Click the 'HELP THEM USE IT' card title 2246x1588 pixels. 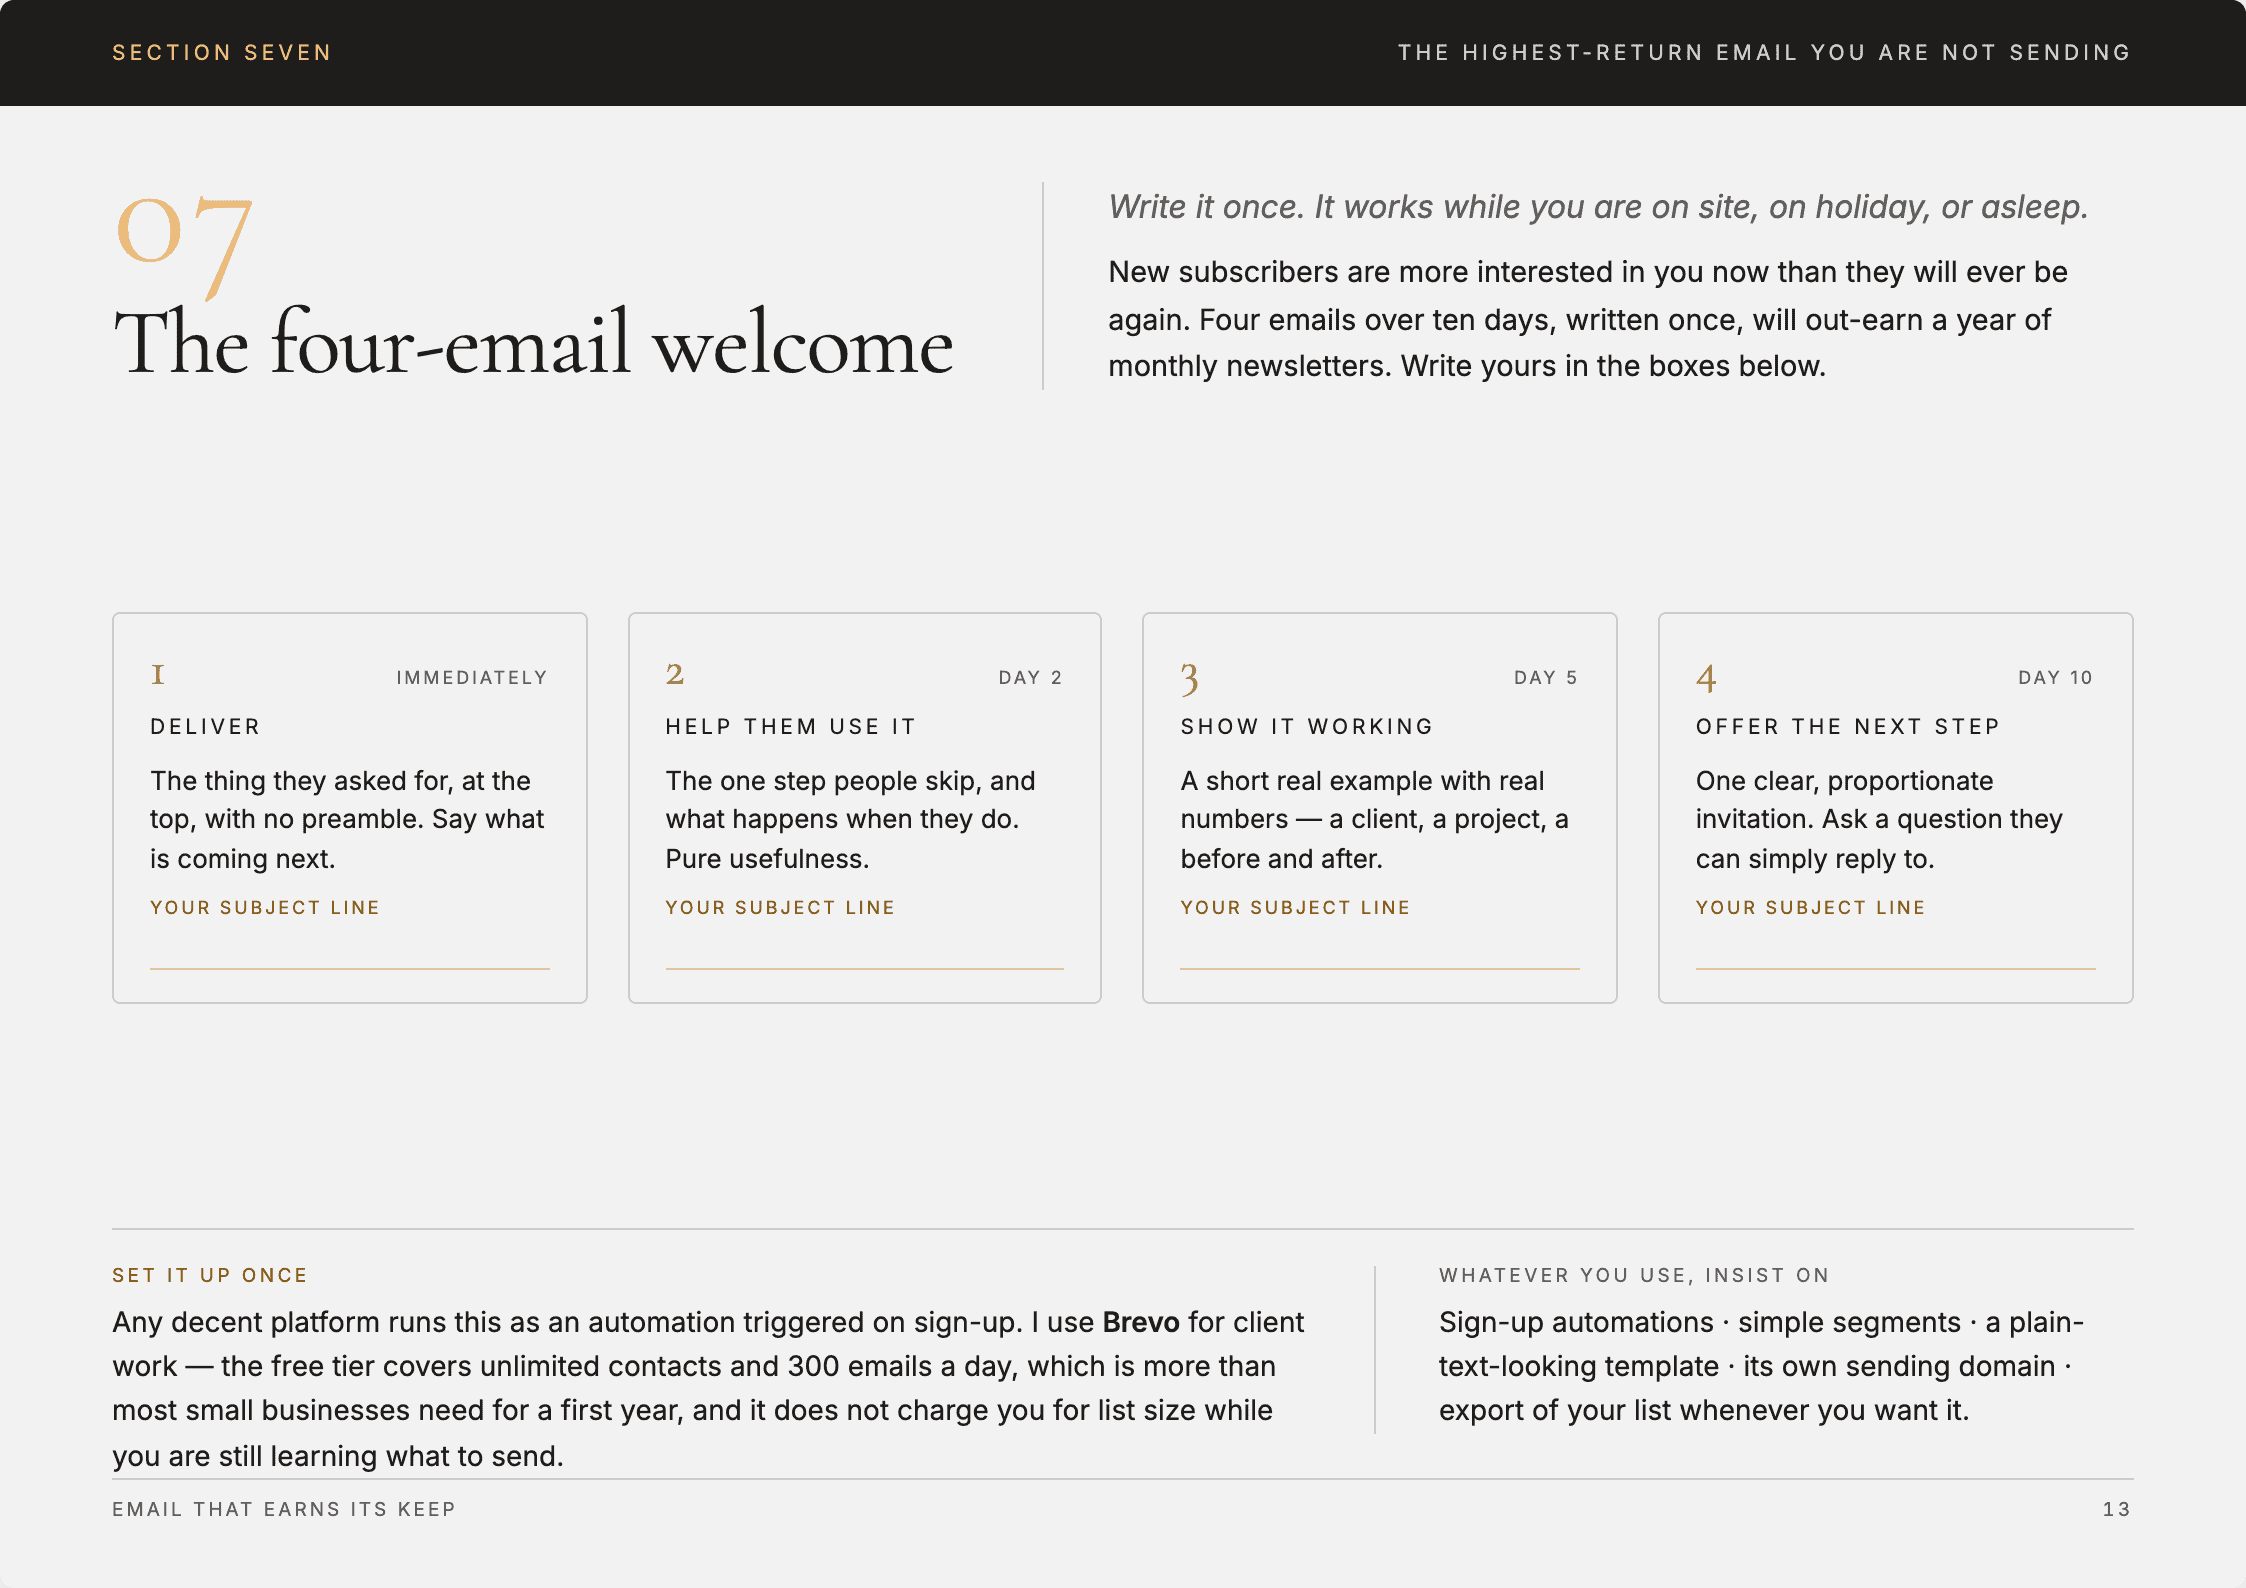pyautogui.click(x=790, y=727)
